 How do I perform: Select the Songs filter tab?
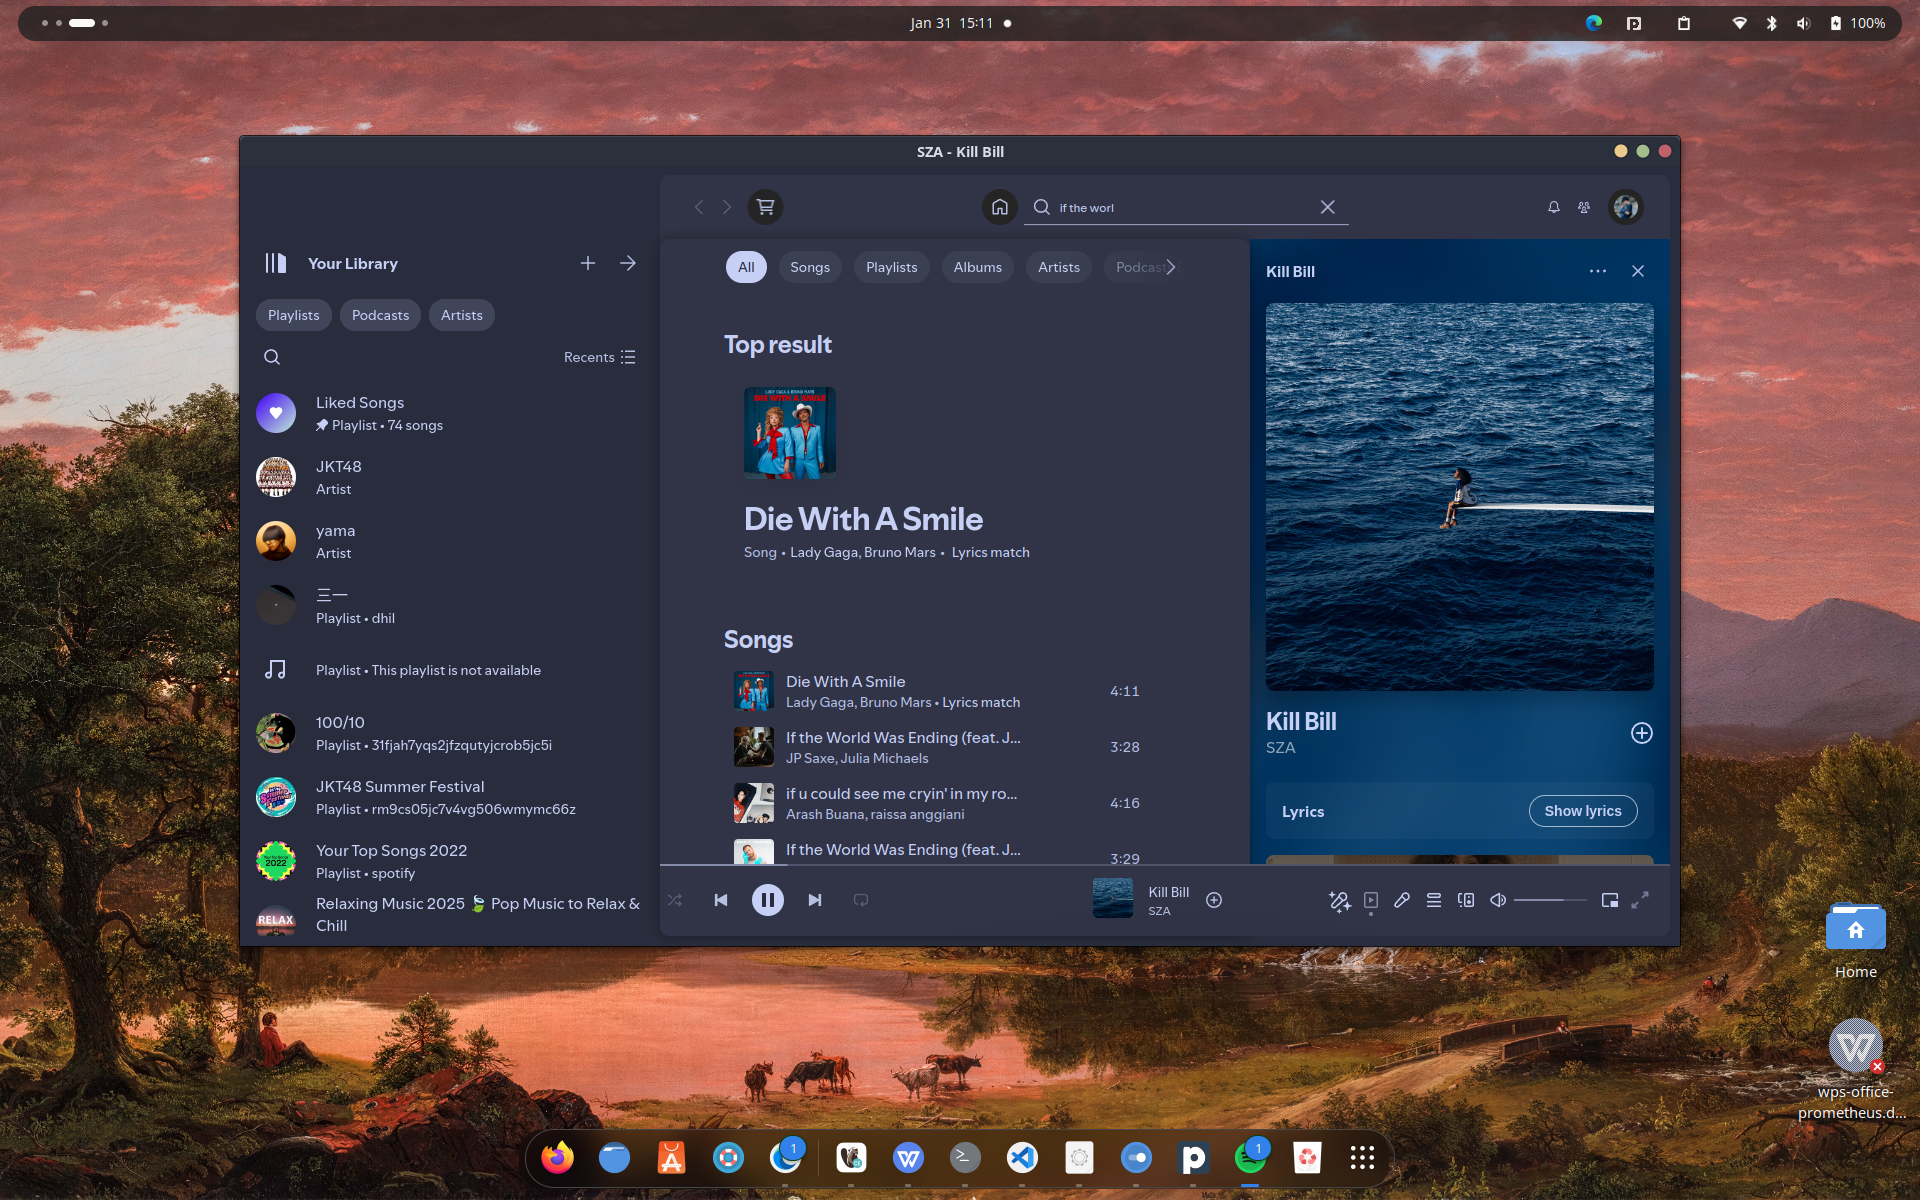click(810, 267)
